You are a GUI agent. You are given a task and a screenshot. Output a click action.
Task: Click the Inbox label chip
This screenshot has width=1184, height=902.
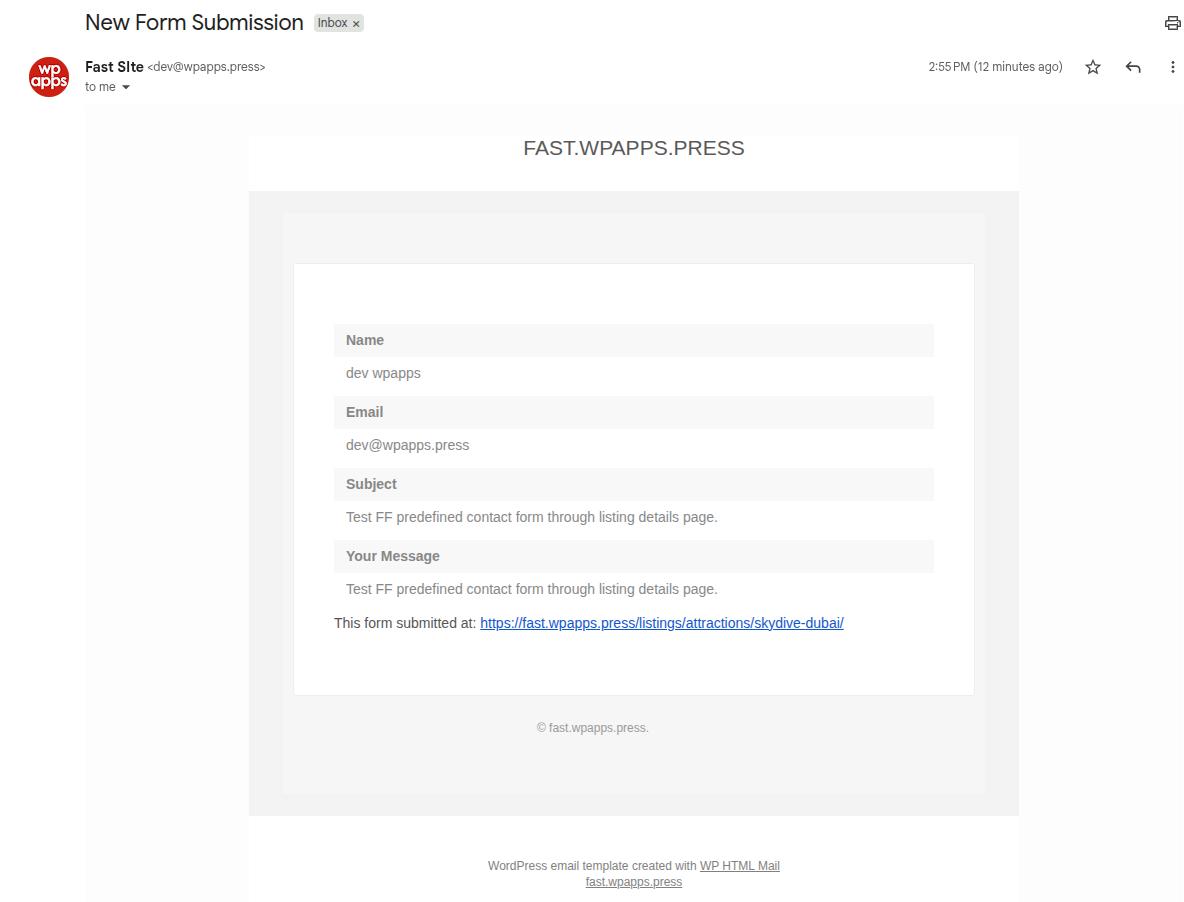click(333, 23)
